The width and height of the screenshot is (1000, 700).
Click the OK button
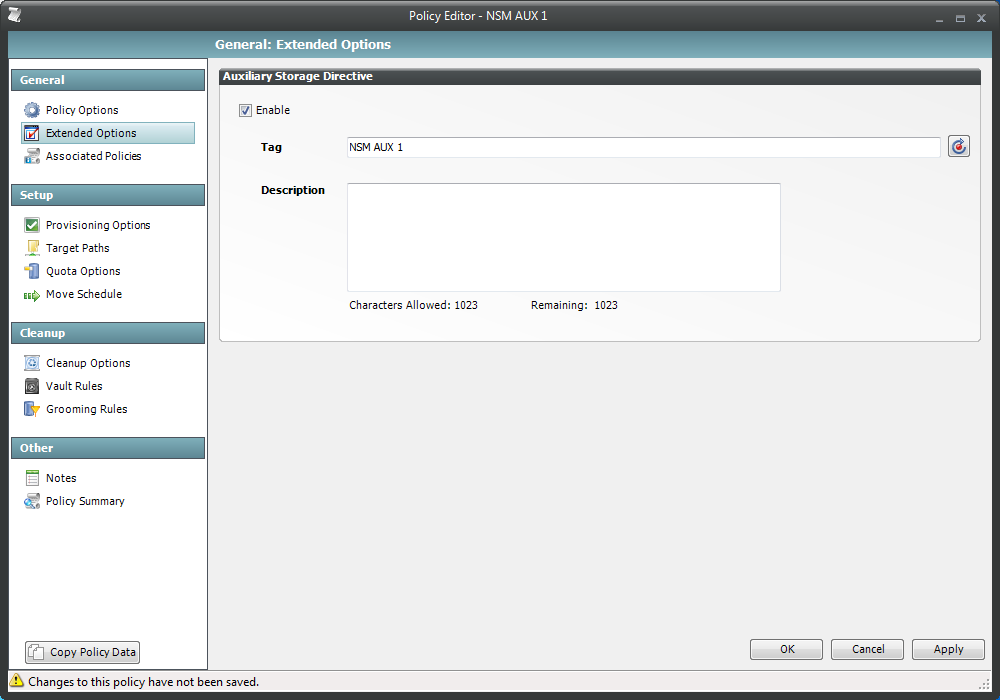pyautogui.click(x=786, y=649)
